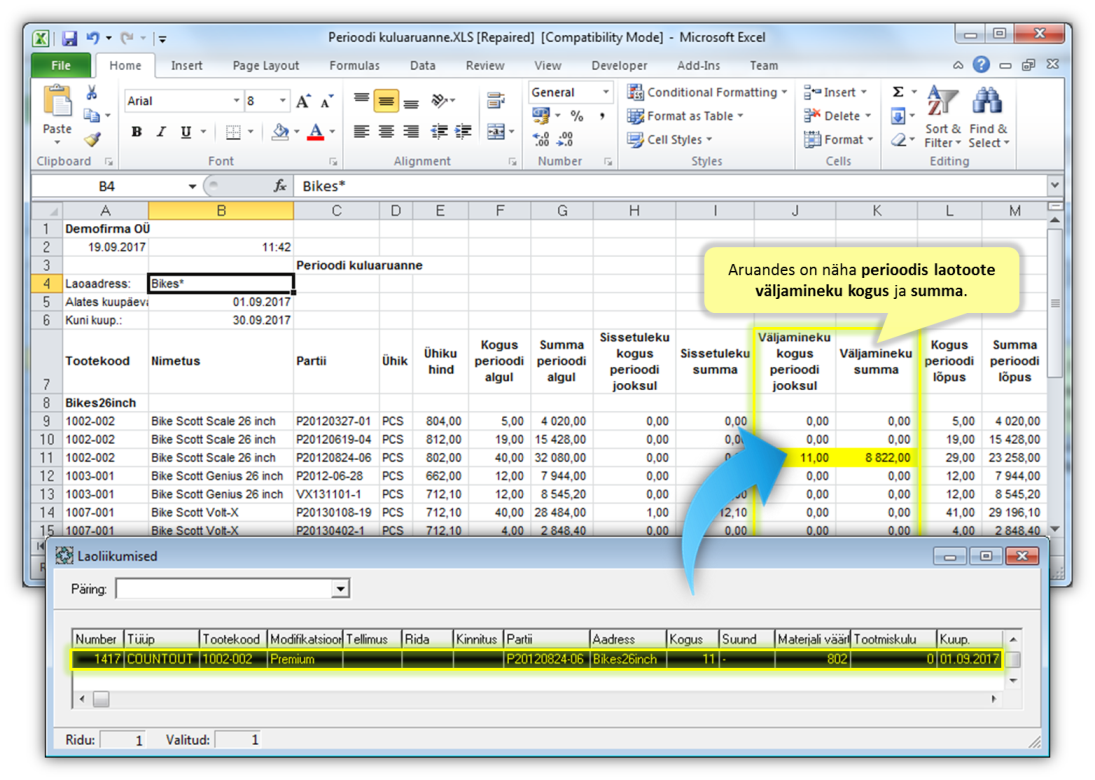The image size is (1095, 780).
Task: Click Increase Decimal icon
Action: coord(541,140)
